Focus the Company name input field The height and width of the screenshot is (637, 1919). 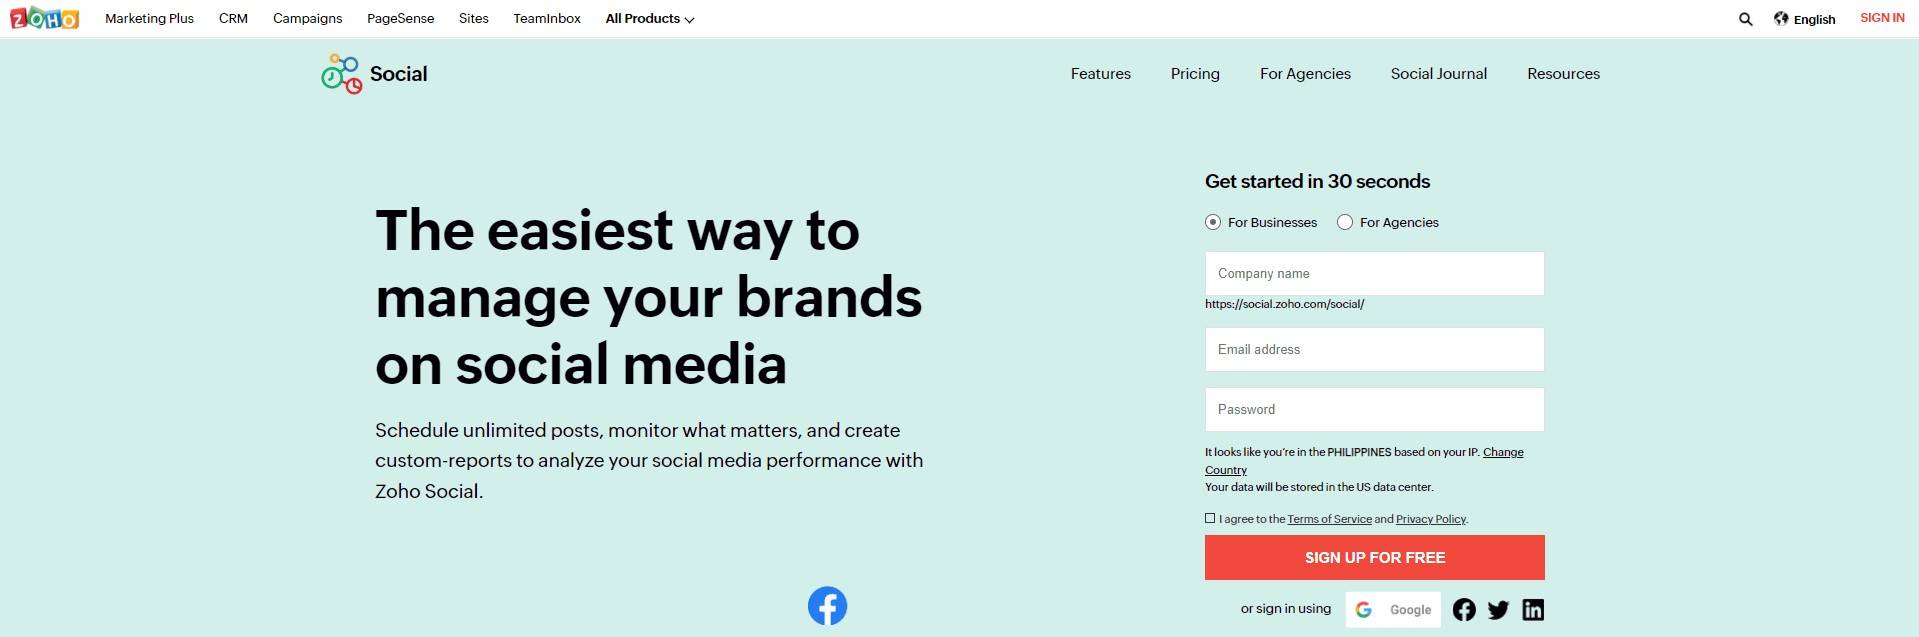[x=1374, y=273]
